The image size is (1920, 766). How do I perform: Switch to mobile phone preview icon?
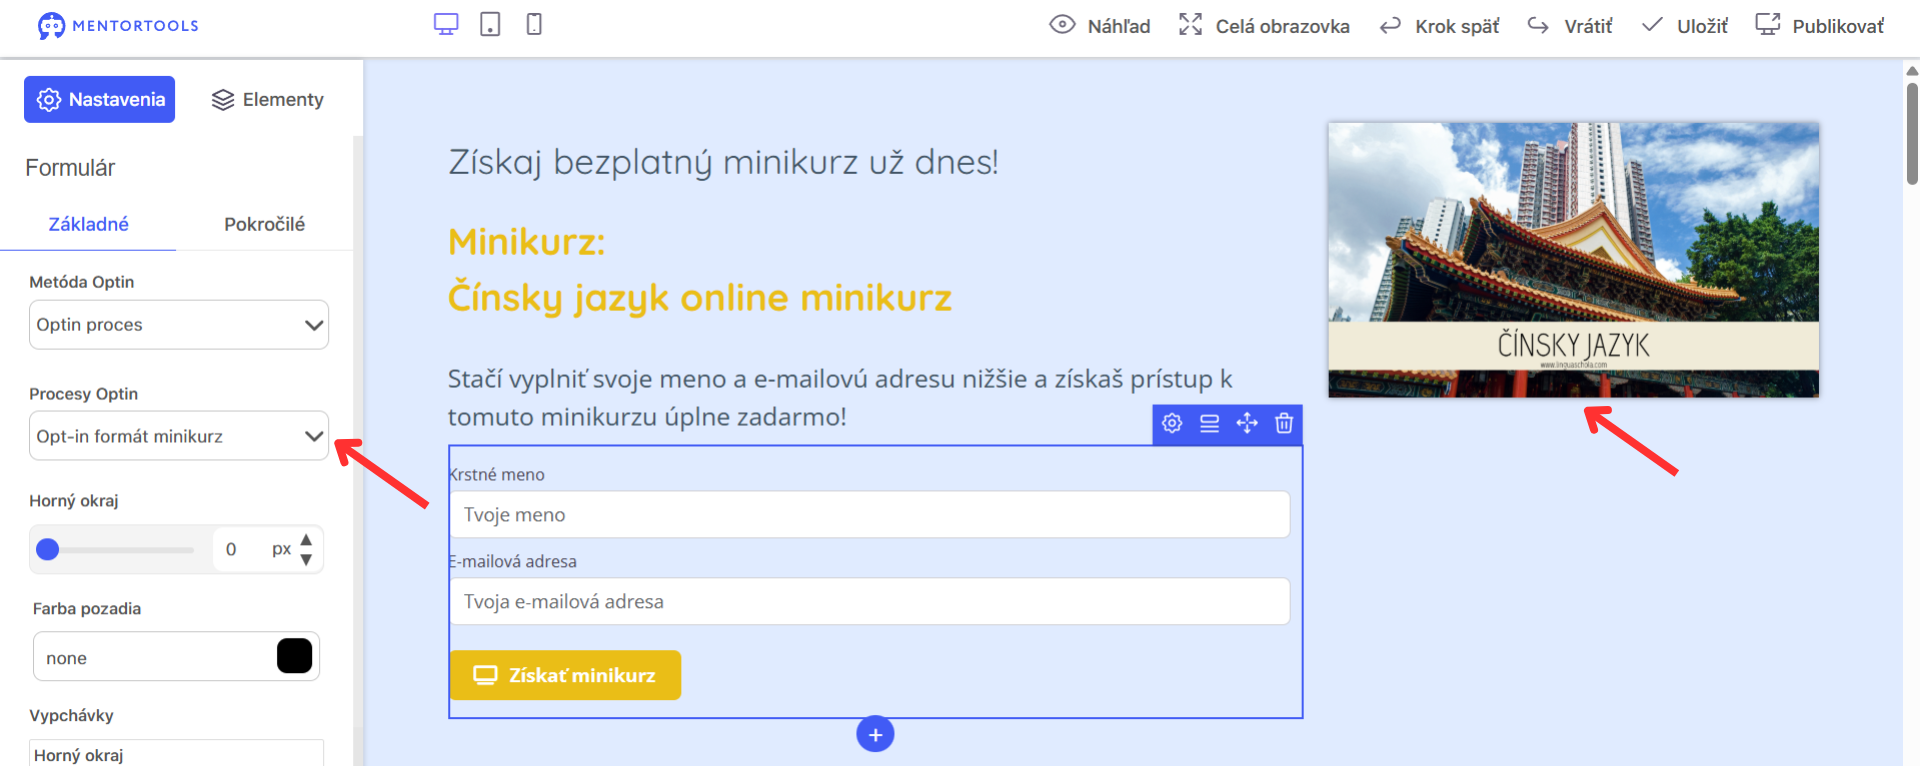[534, 25]
